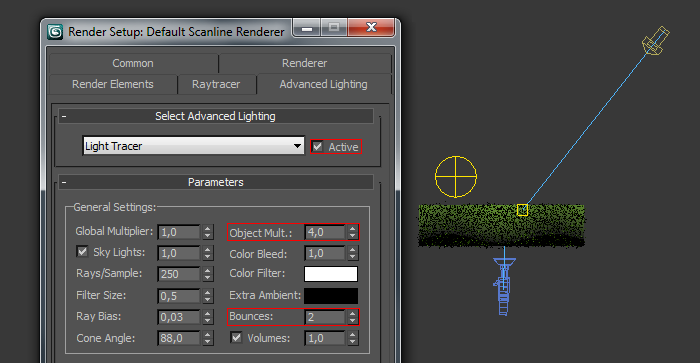
Task: Click the 3ds Max app icon in title bar
Action: click(x=55, y=32)
